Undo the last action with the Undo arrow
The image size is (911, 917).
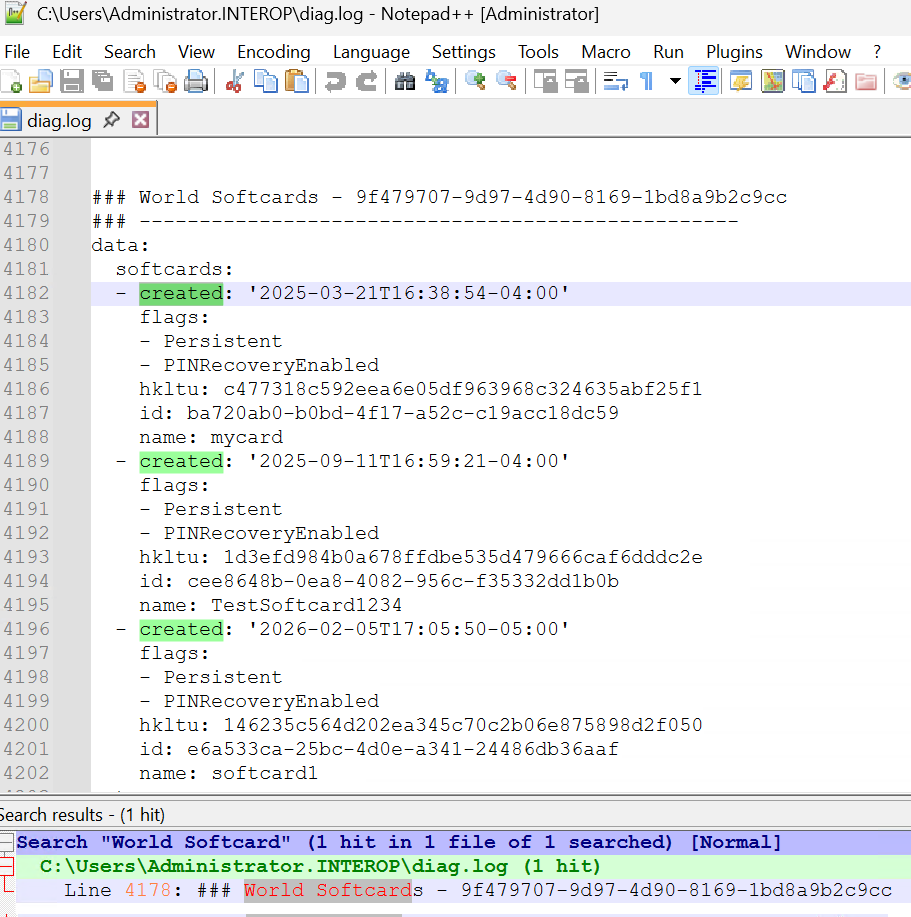coord(335,81)
